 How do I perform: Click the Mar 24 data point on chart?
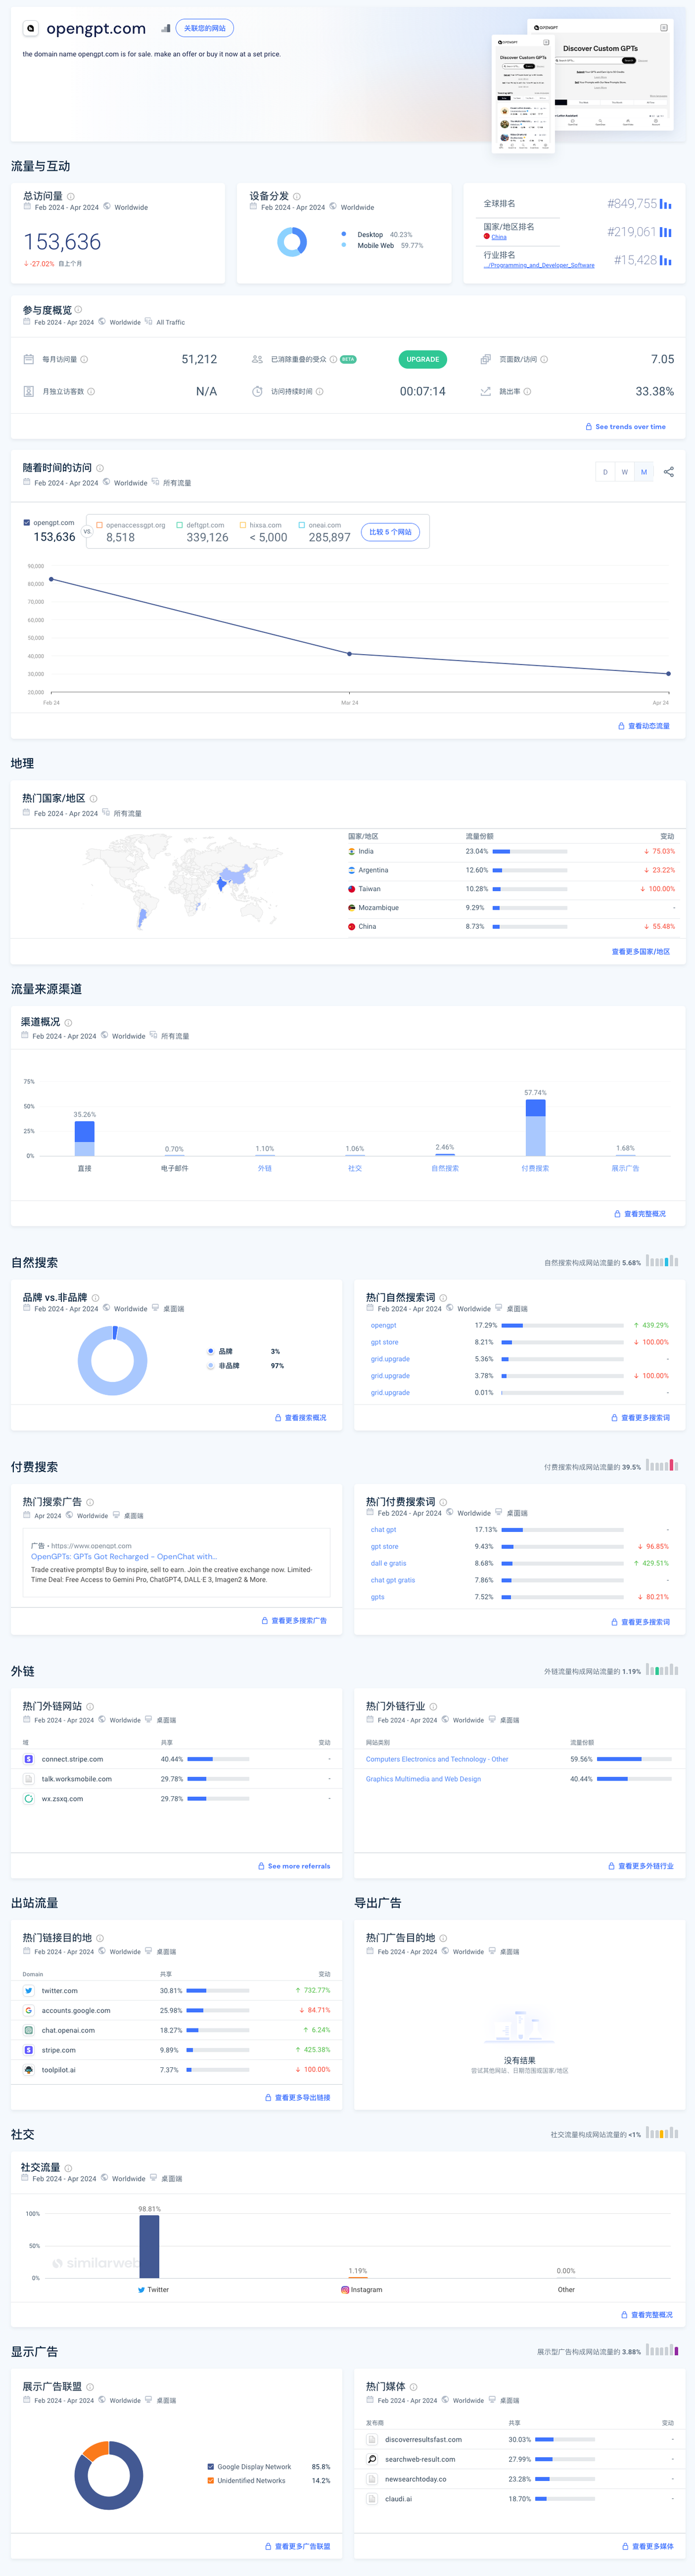point(349,654)
